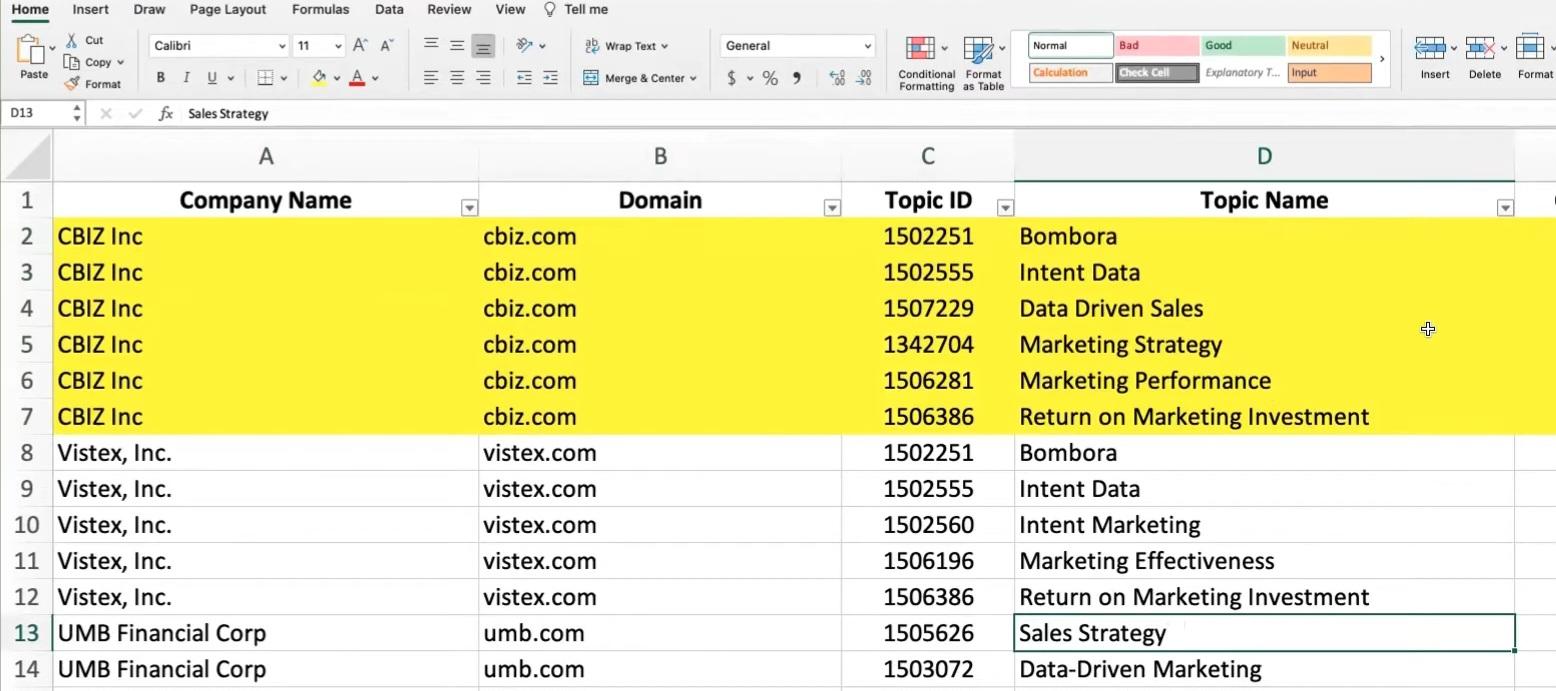Click the Decrease Indent icon

[524, 78]
